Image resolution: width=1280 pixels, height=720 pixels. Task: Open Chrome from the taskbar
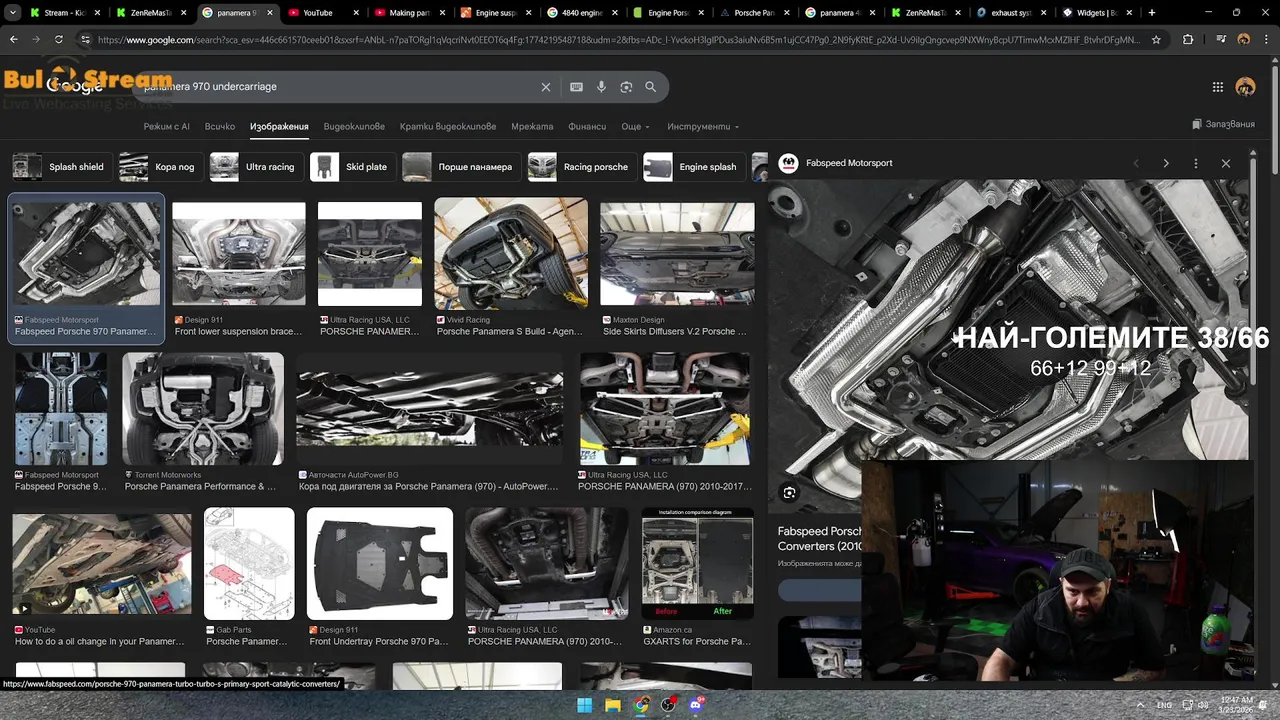pyautogui.click(x=641, y=705)
